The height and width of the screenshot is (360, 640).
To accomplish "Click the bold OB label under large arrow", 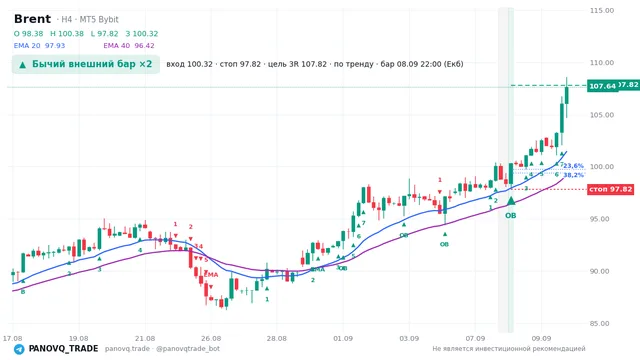I will coord(511,216).
